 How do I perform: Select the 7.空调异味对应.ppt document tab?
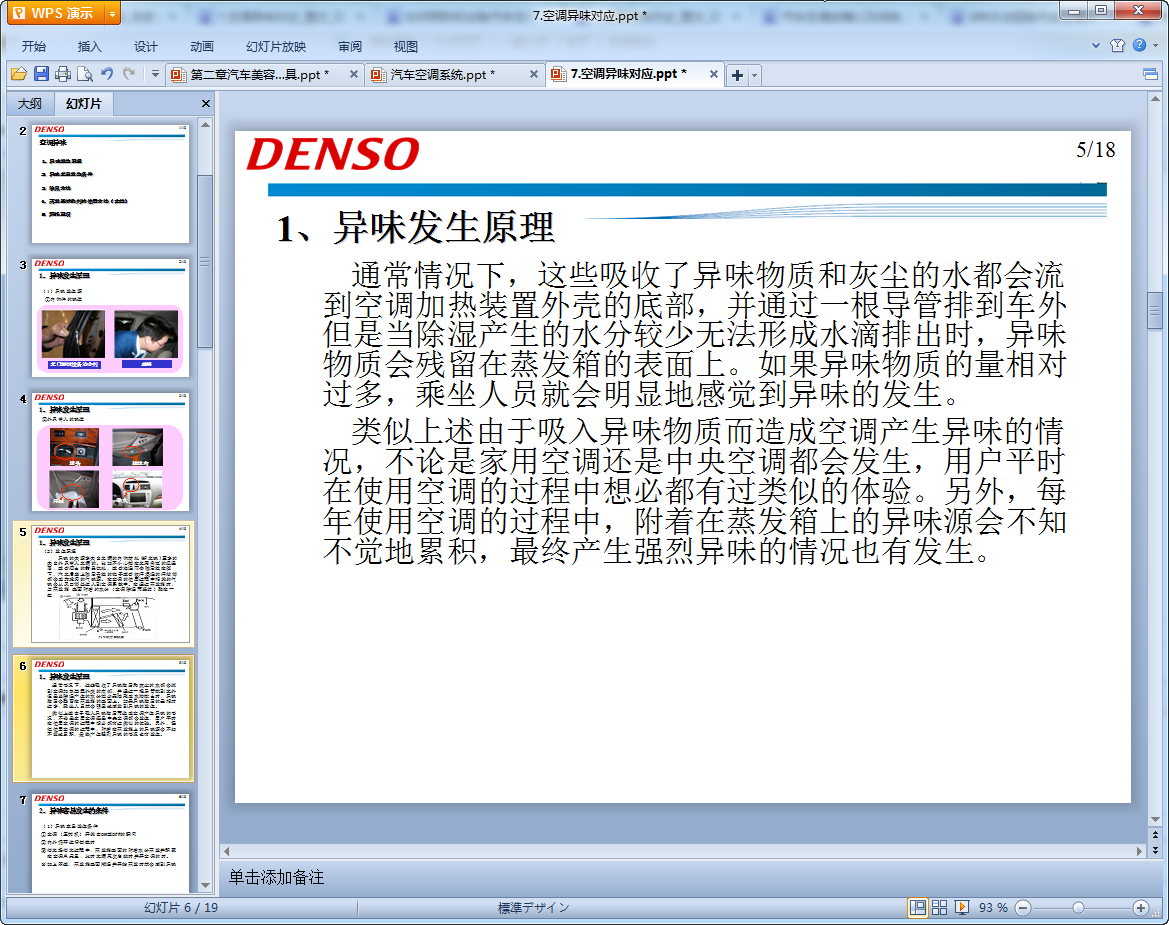point(628,74)
